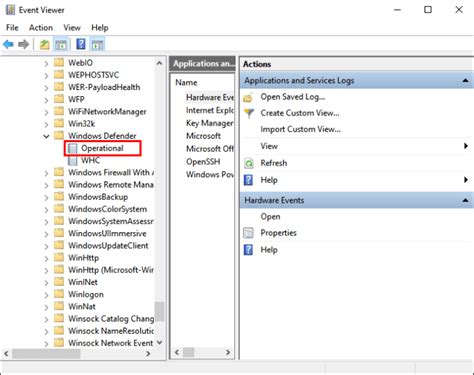Click the Back arrow toolbar icon
474x375 pixels.
(8, 44)
